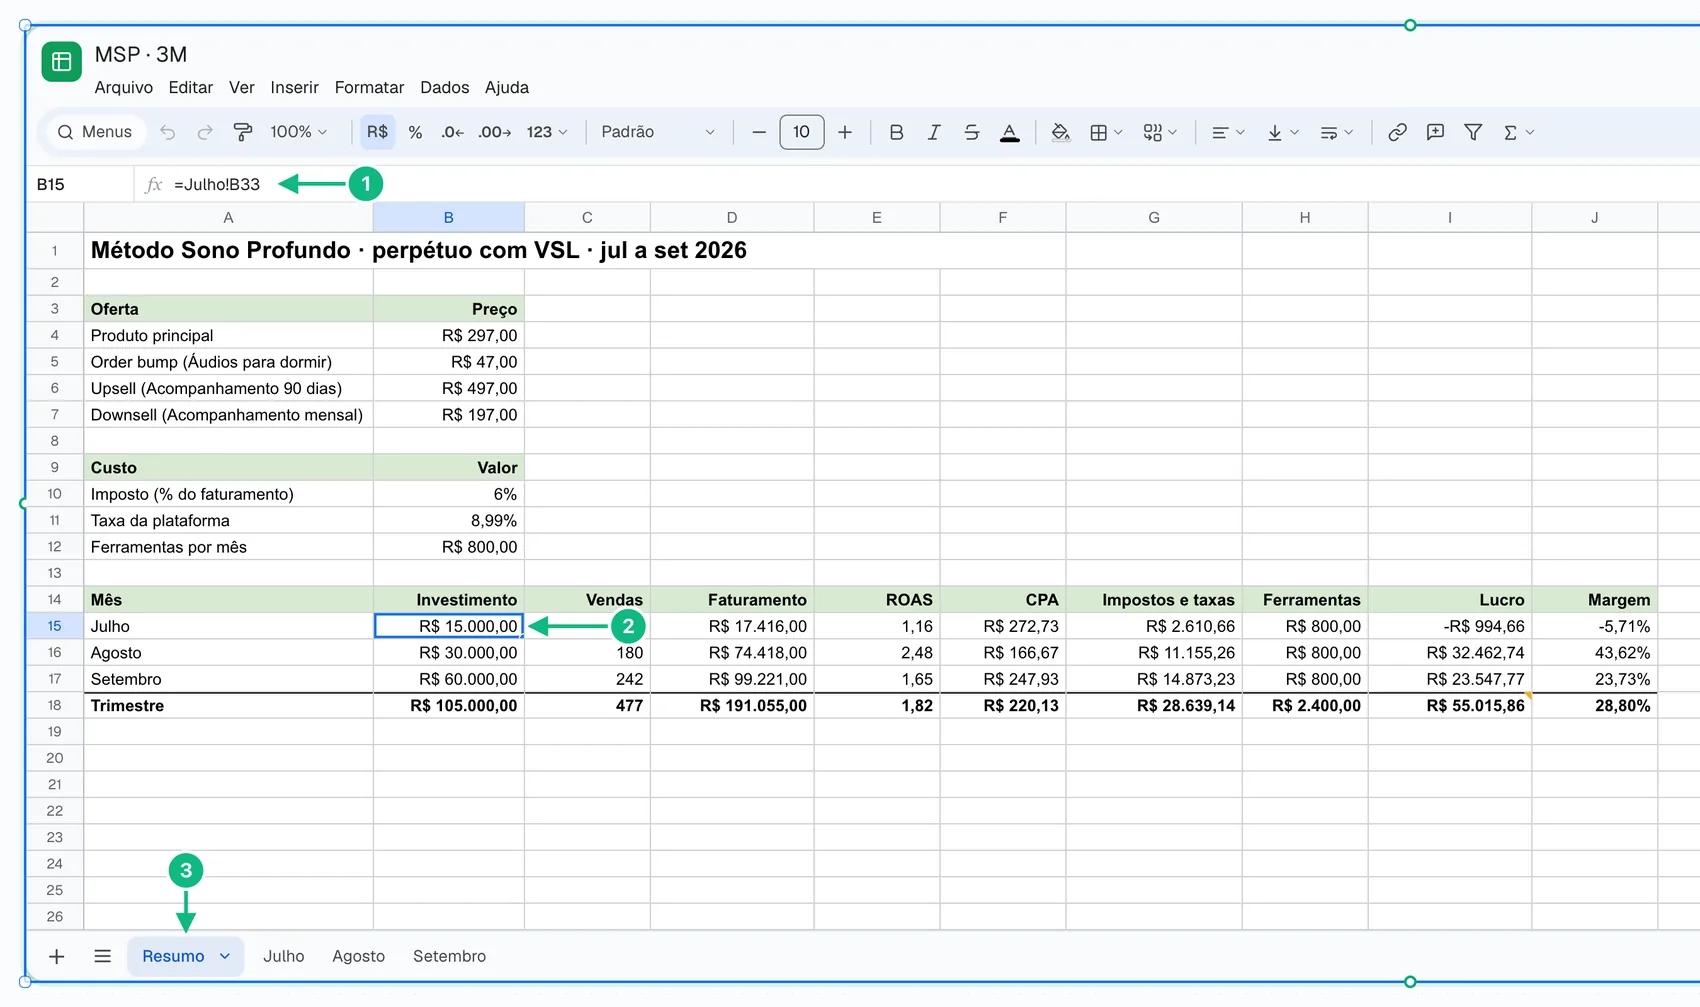Open the Inserir menu

(294, 87)
